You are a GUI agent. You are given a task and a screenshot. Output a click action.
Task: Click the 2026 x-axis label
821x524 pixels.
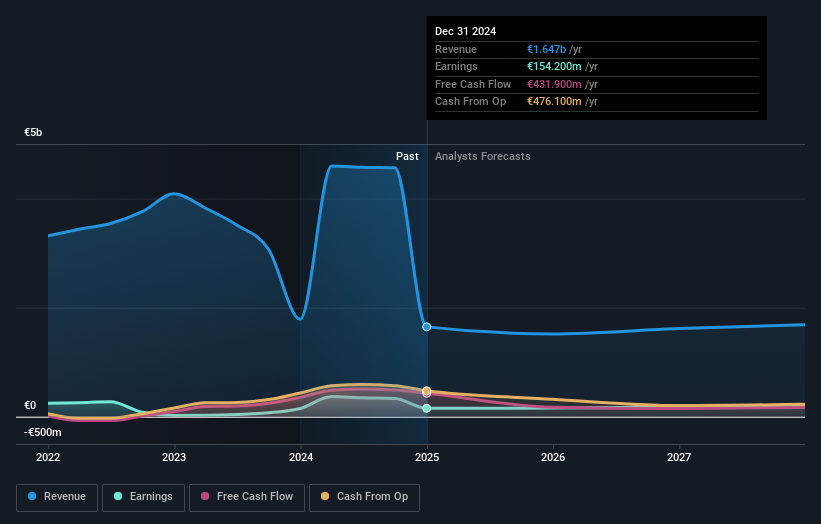pyautogui.click(x=553, y=457)
